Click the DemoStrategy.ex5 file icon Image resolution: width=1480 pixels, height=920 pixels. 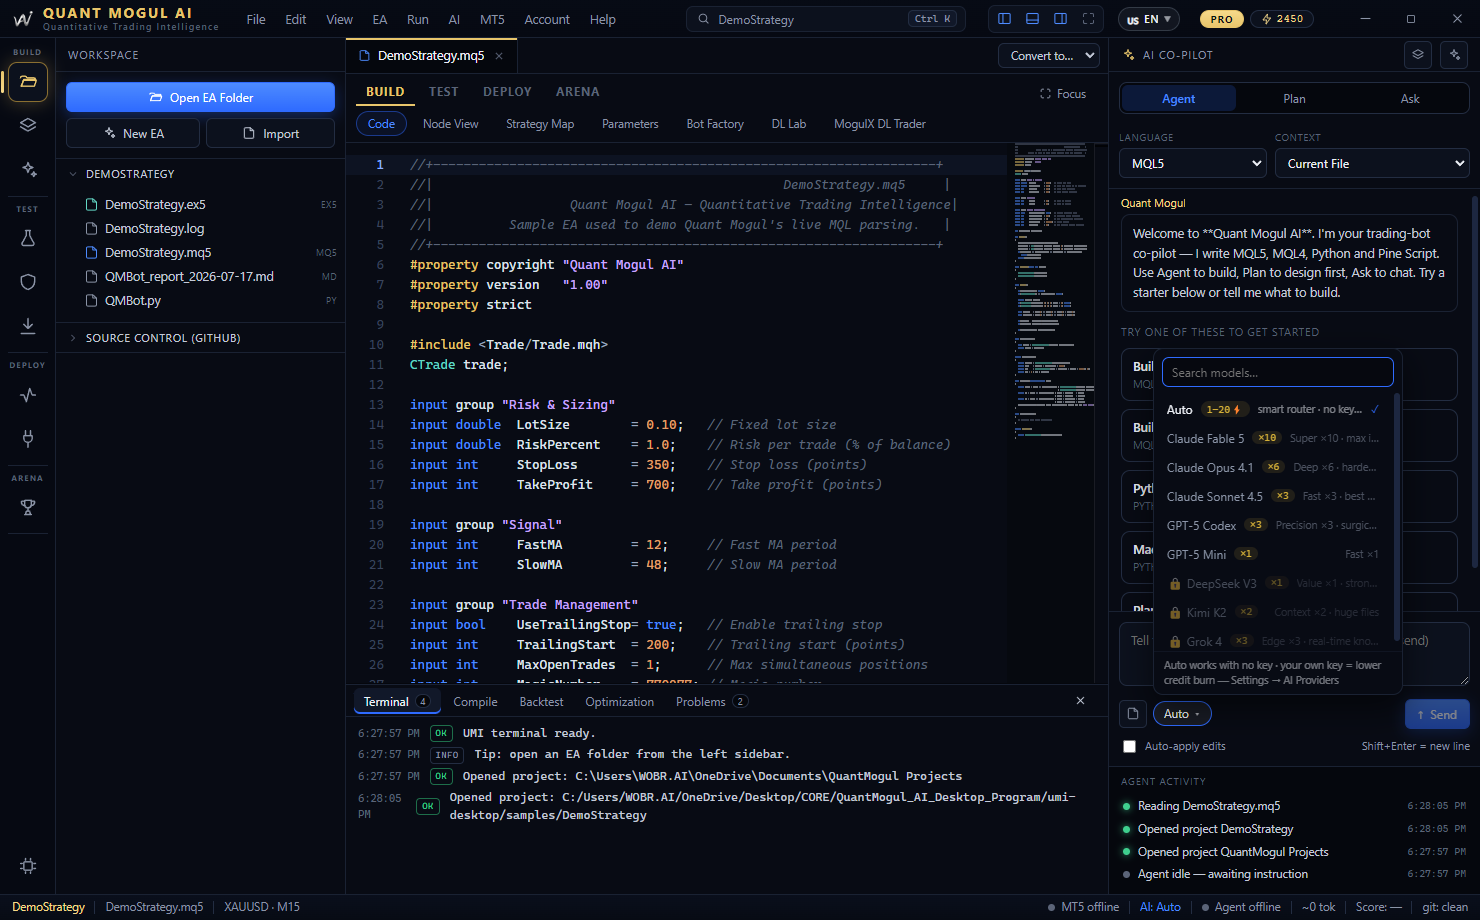pos(92,205)
